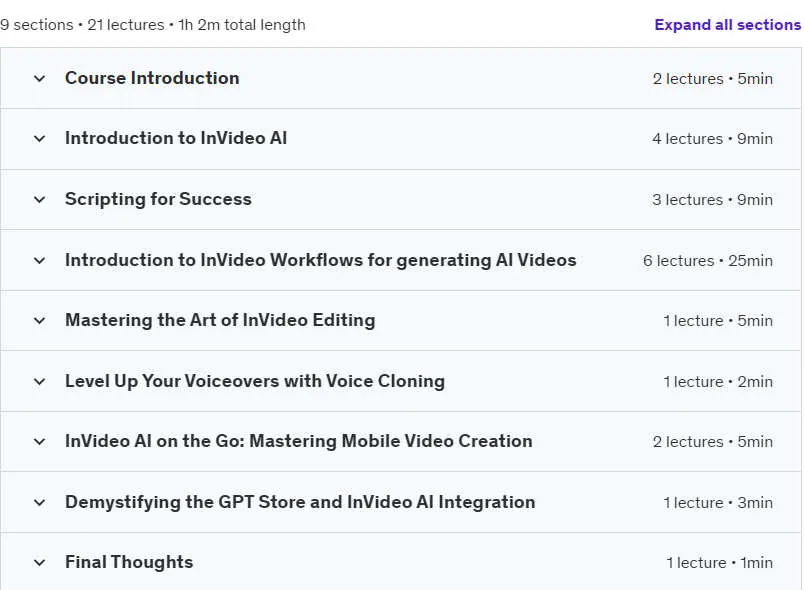805x590 pixels.
Task: Open the Introduction to InVideo AI section title
Action: pos(176,138)
